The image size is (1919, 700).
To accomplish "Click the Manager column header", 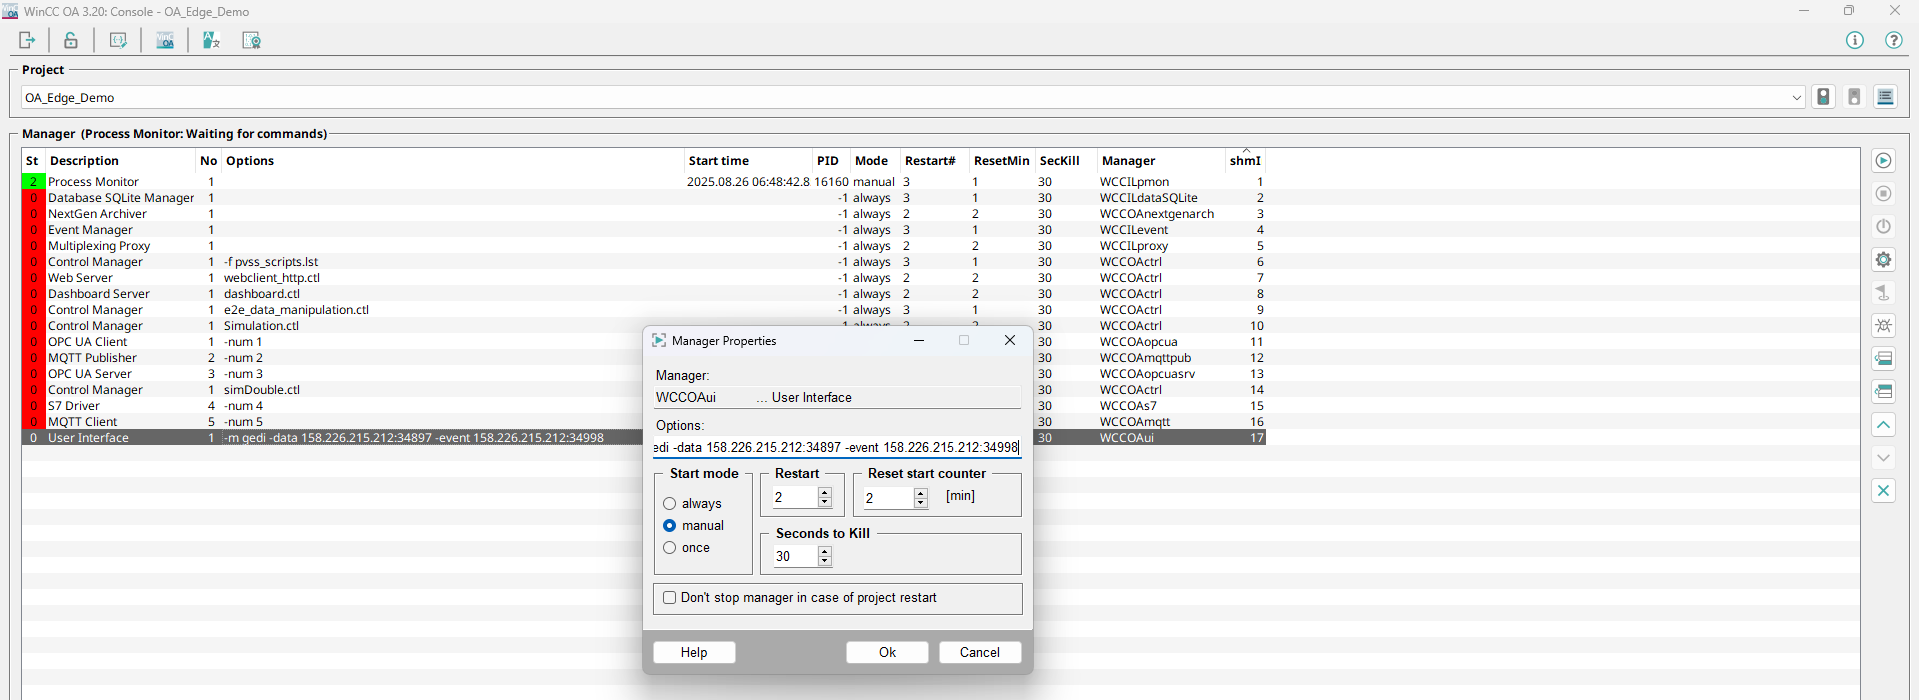I will click(1128, 161).
